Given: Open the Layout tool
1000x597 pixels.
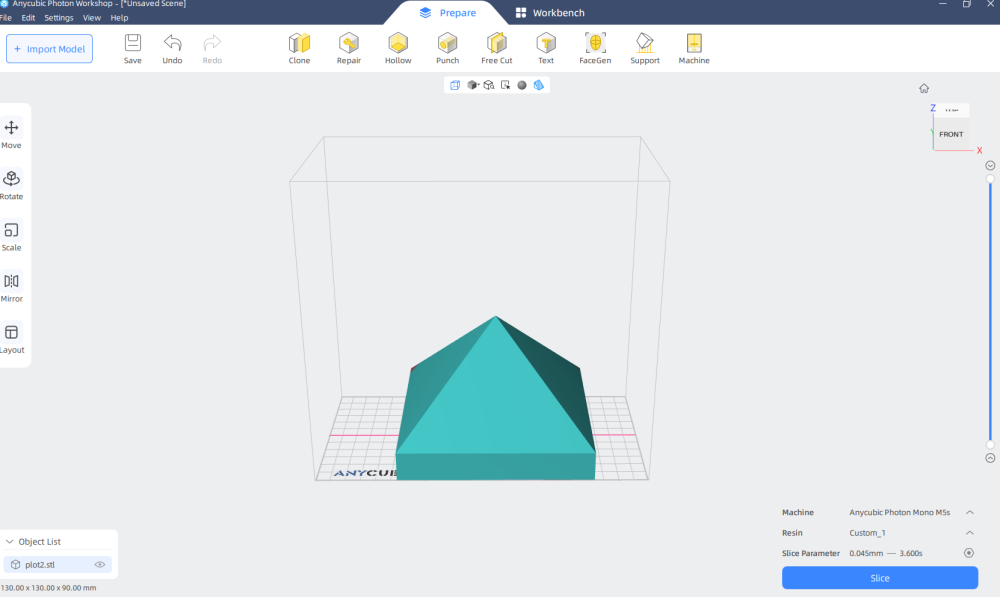Looking at the screenshot, I should (x=11, y=339).
